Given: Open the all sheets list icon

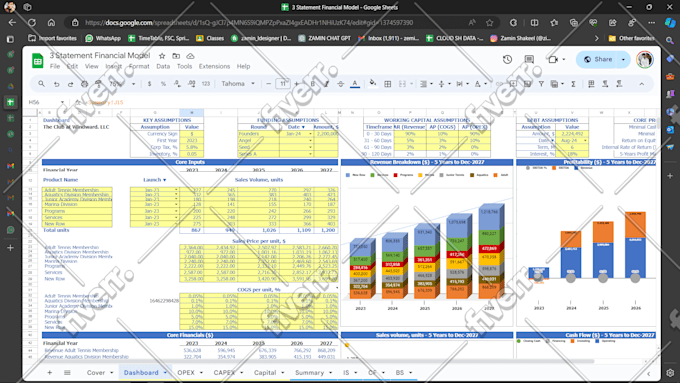Looking at the screenshot, I should [x=67, y=373].
